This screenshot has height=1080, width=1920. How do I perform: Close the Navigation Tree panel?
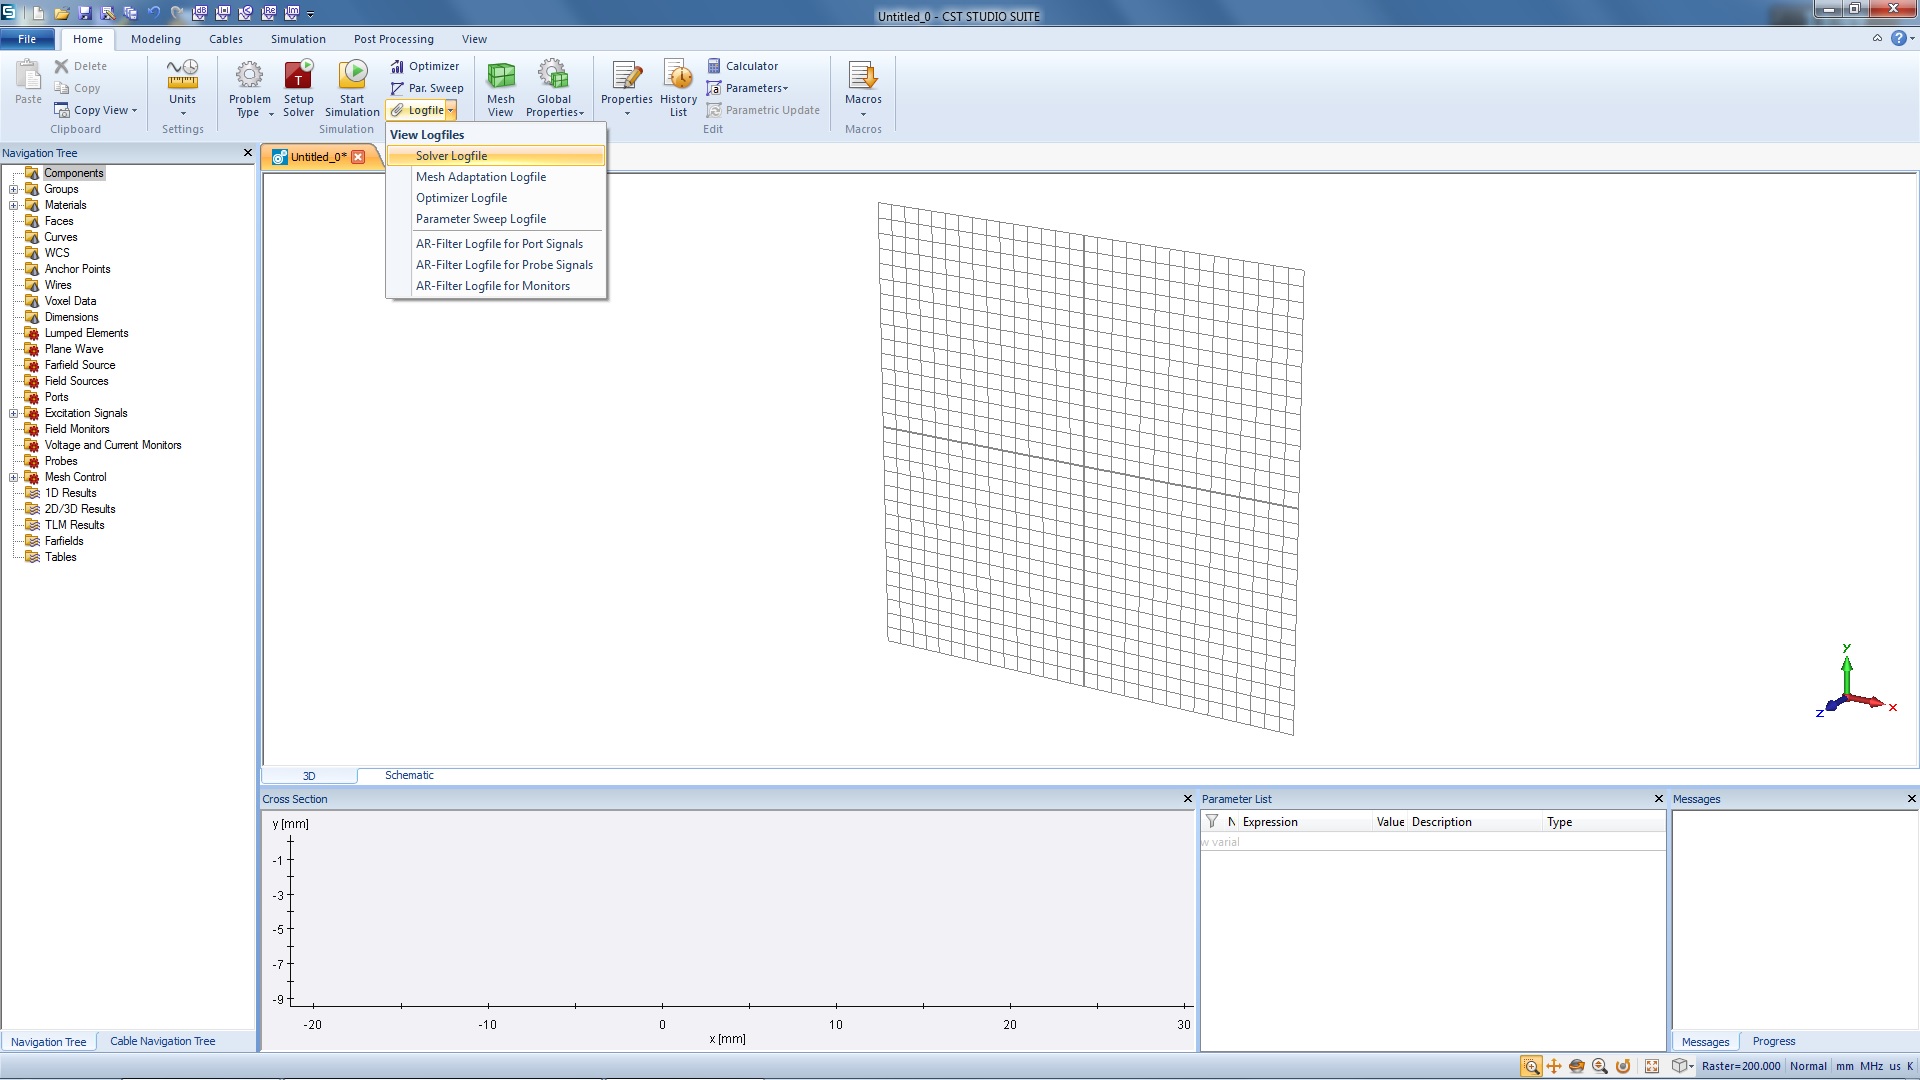248,153
